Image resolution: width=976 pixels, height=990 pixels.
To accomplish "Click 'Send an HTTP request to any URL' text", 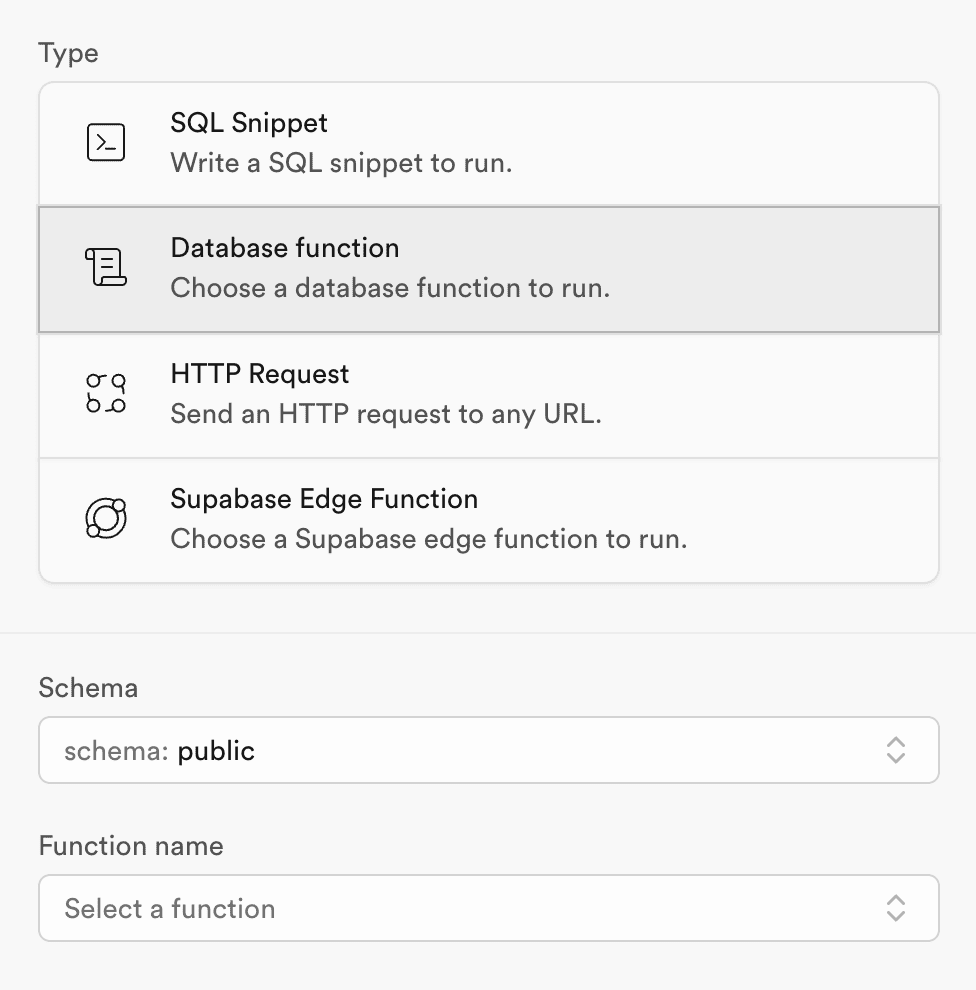I will 386,414.
